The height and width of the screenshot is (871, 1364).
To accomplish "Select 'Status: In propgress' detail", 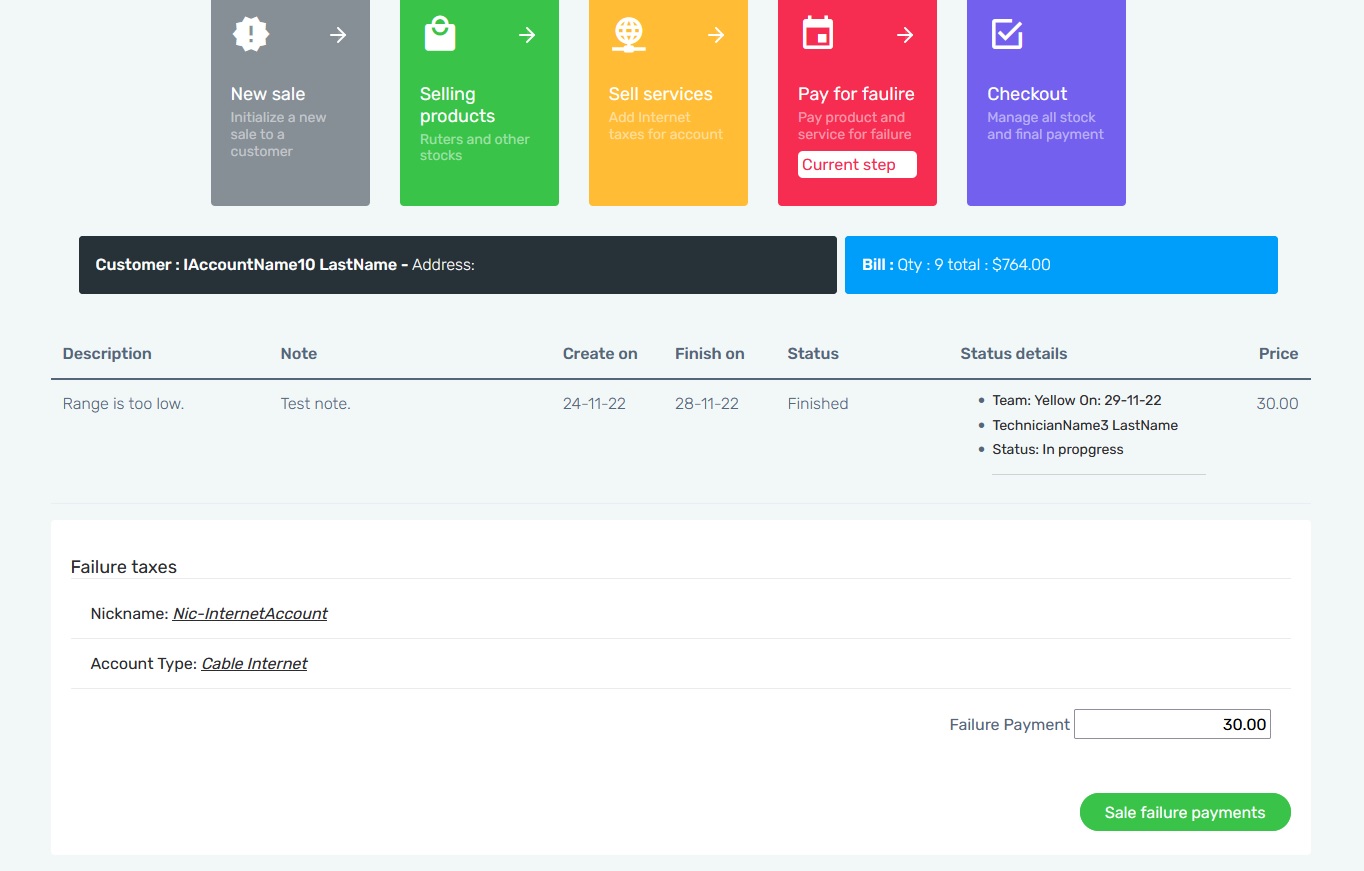I will [x=1058, y=449].
